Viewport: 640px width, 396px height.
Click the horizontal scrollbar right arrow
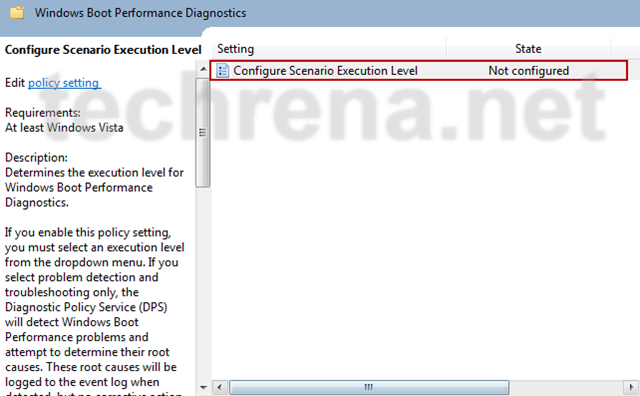[x=631, y=387]
